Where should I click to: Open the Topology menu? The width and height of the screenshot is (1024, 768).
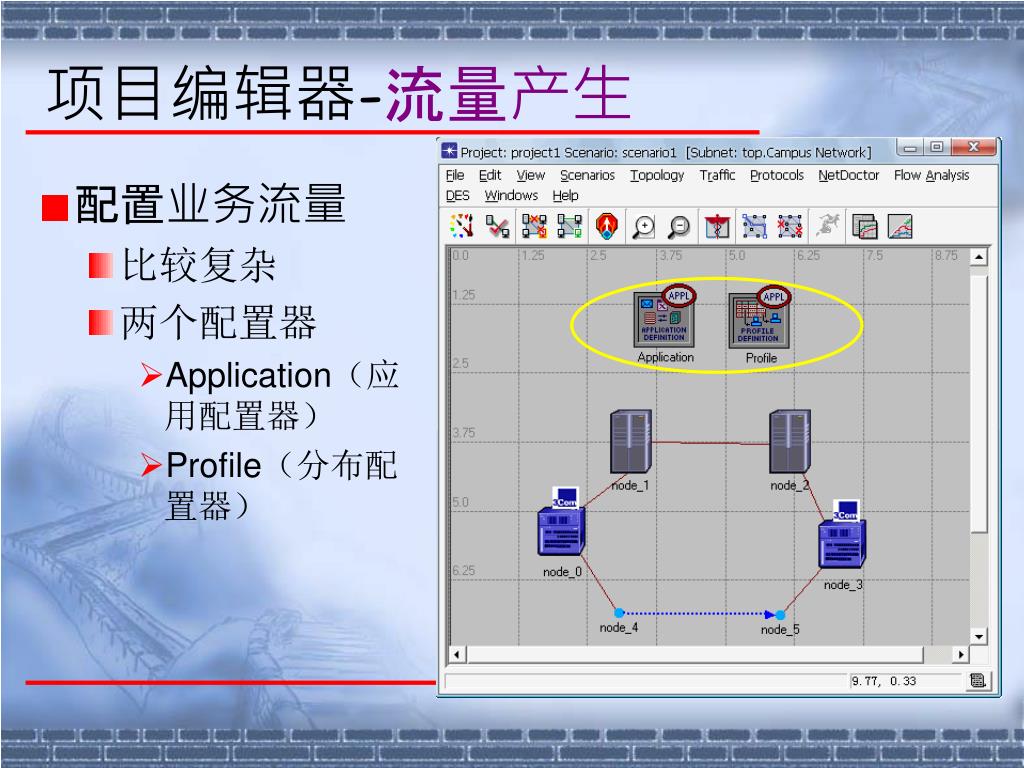tap(657, 175)
